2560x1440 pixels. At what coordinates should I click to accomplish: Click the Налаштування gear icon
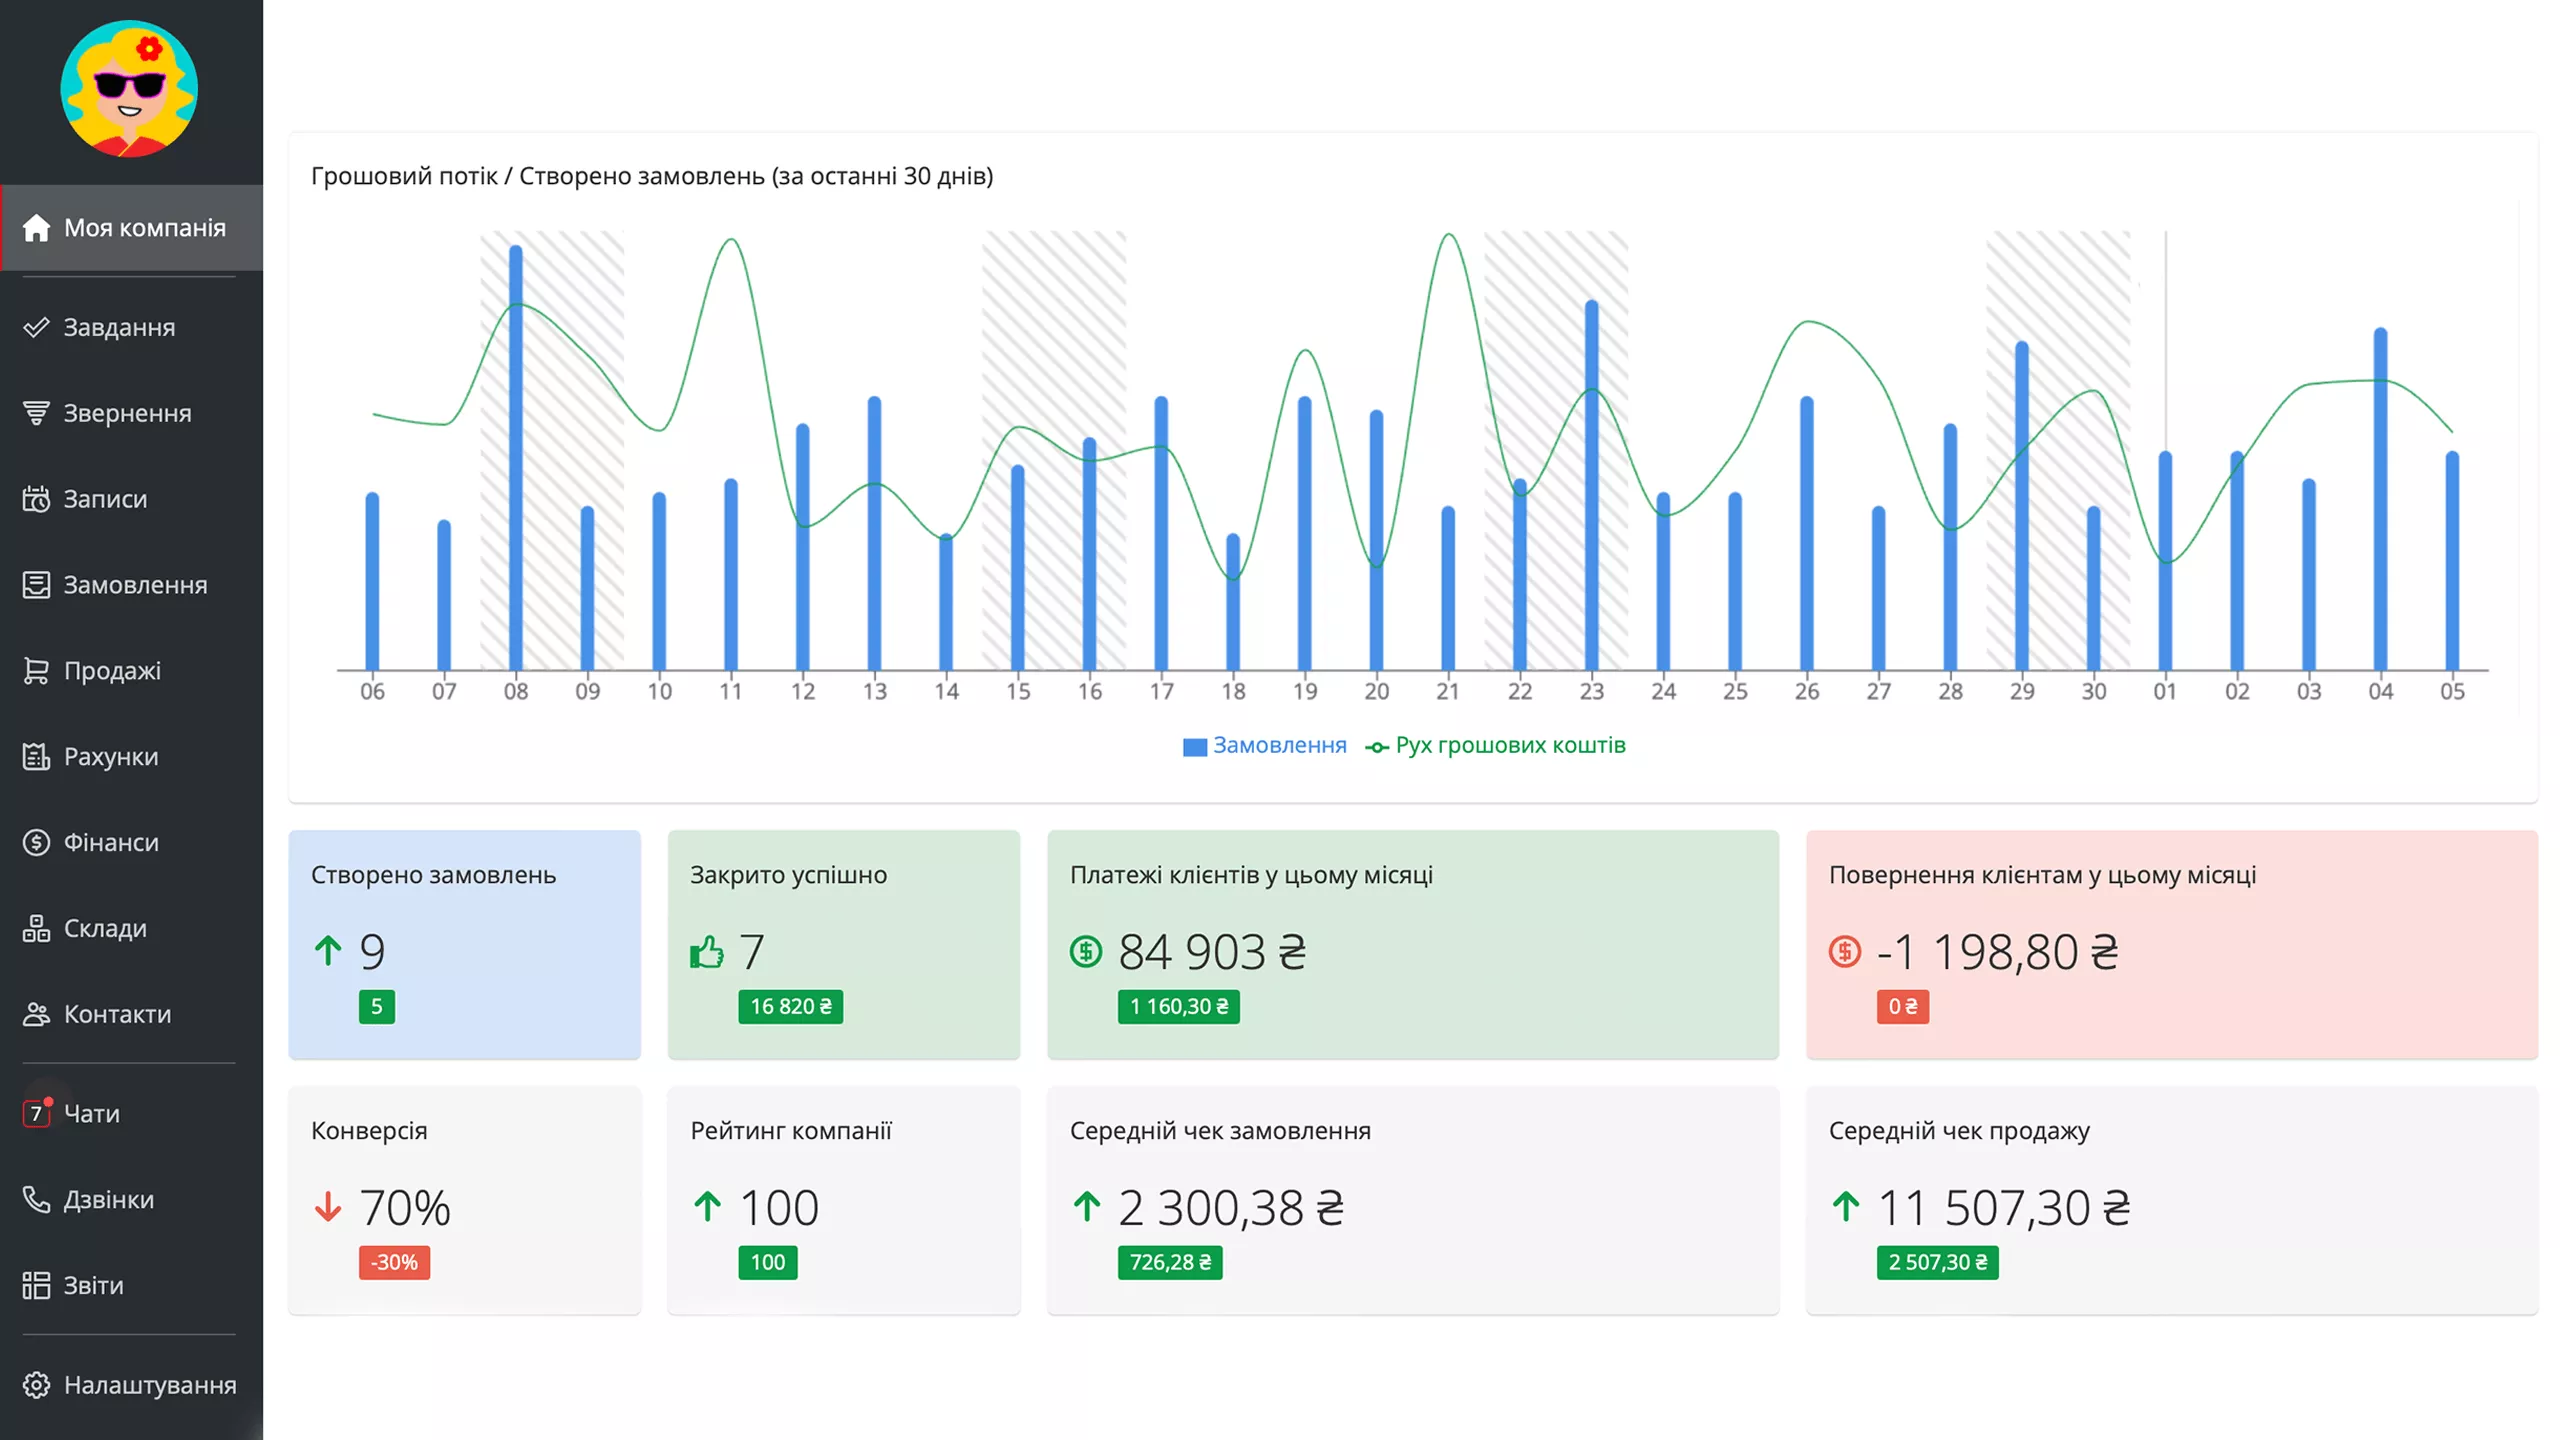(36, 1385)
